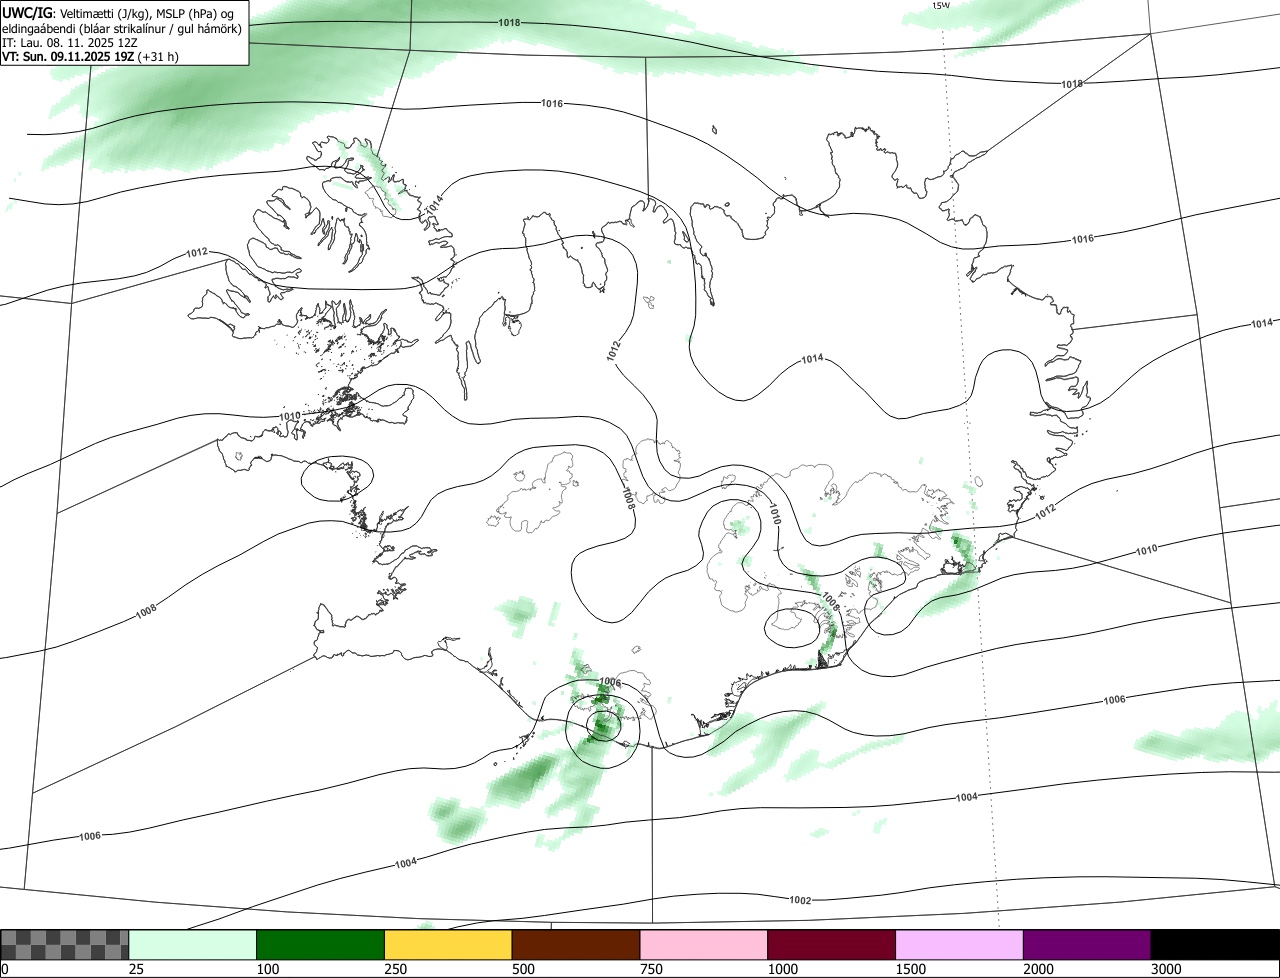This screenshot has width=1280, height=978.
Task: Click the 'VT: Sun. 09.11.2025 19Z (+31 h)' line
Action: click(91, 56)
